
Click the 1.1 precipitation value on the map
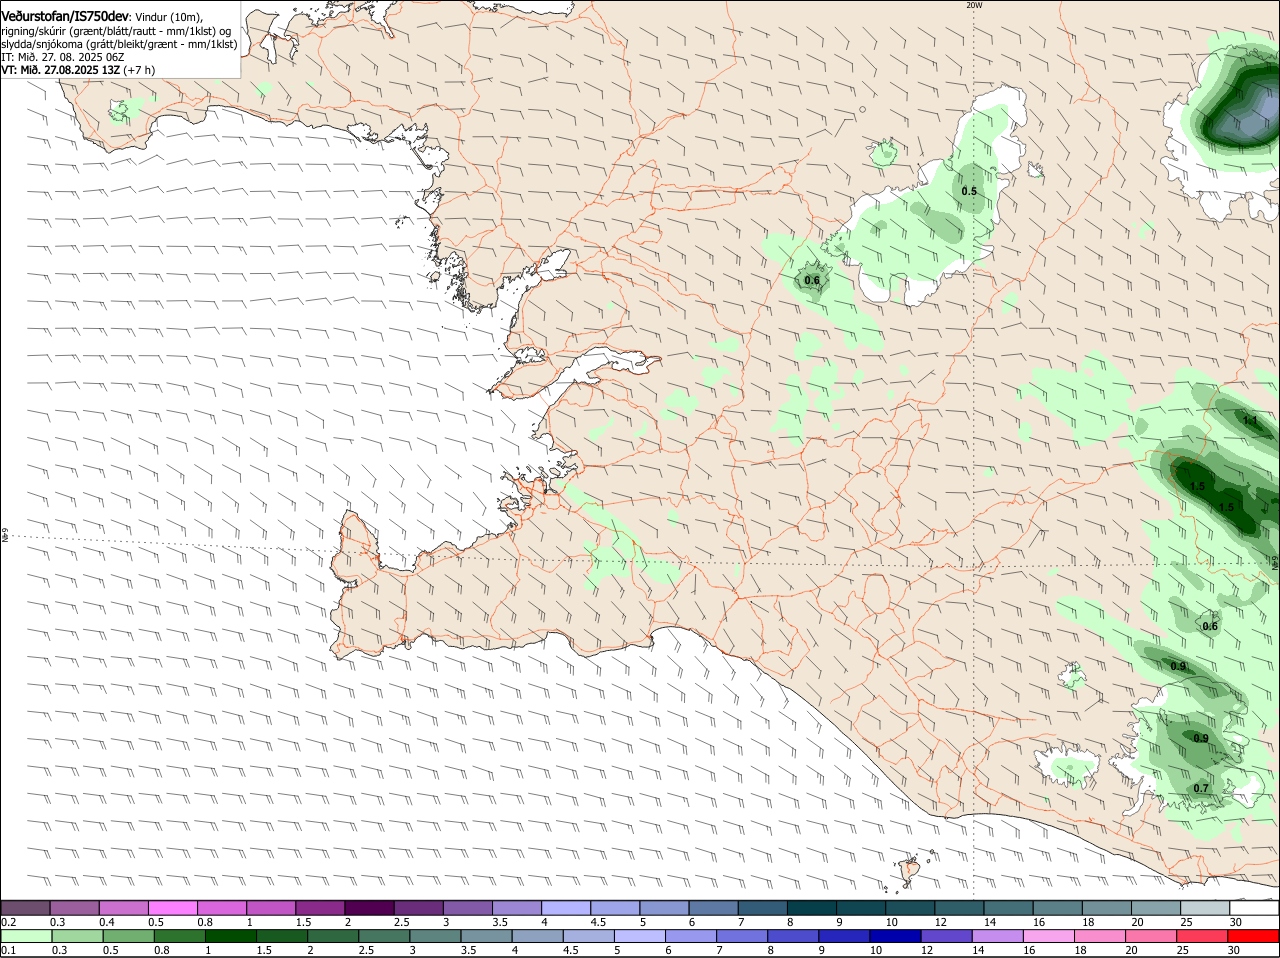pyautogui.click(x=1250, y=421)
